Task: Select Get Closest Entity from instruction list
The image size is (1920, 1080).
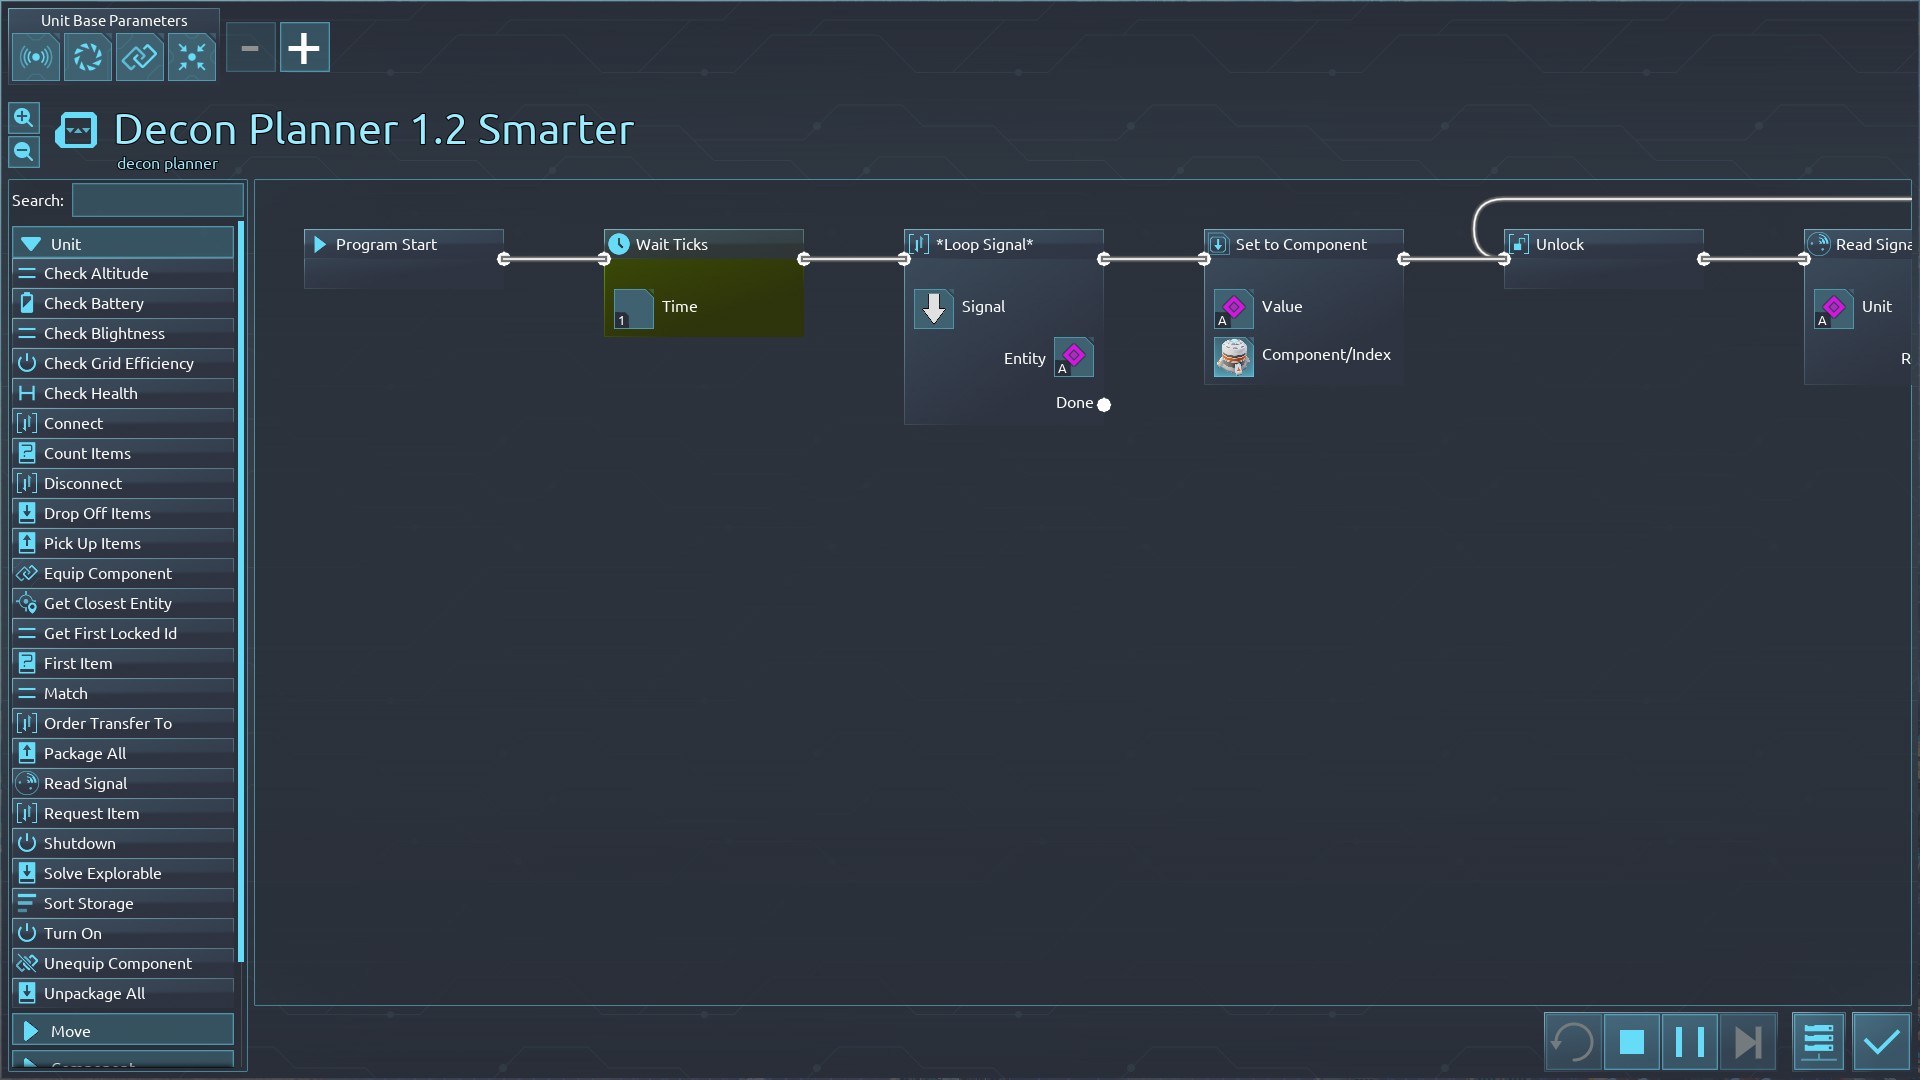Action: point(108,603)
